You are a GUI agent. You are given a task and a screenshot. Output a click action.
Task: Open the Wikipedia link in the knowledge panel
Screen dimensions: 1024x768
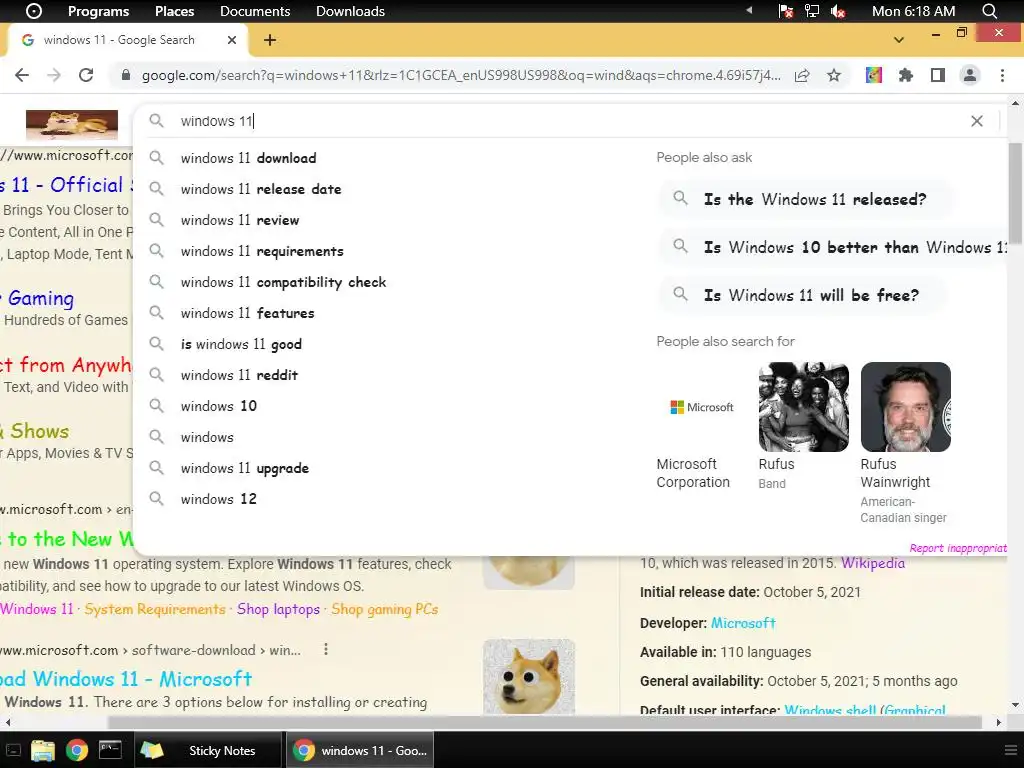[872, 563]
